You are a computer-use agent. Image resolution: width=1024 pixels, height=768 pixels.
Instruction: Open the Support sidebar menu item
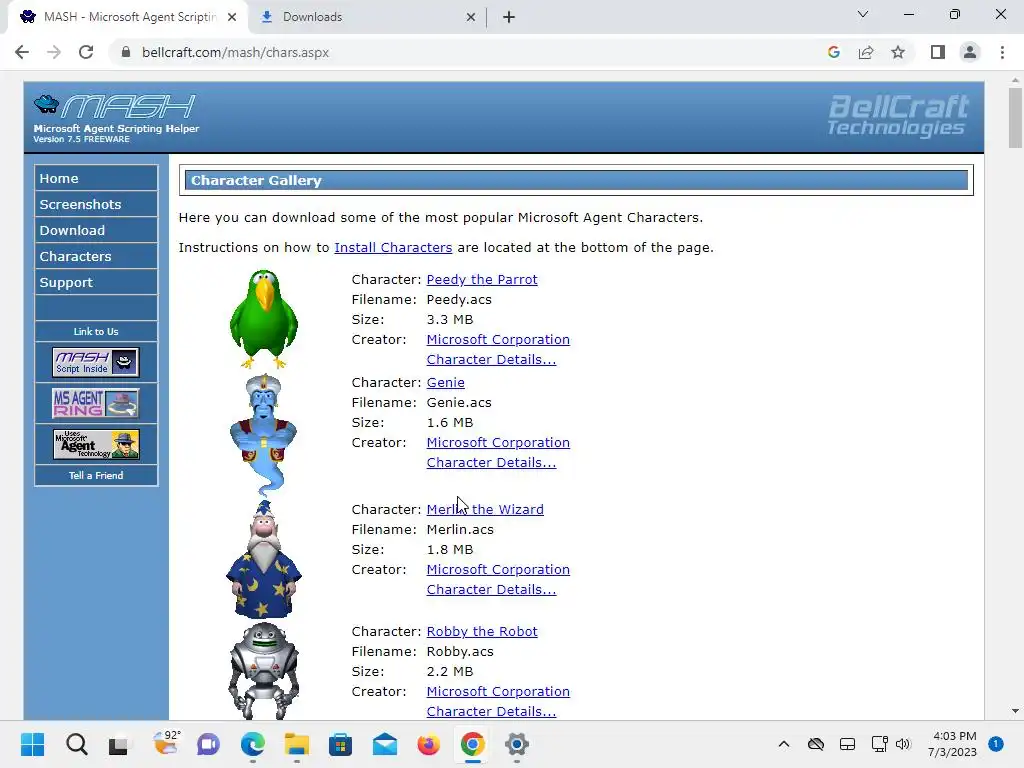[x=96, y=283]
